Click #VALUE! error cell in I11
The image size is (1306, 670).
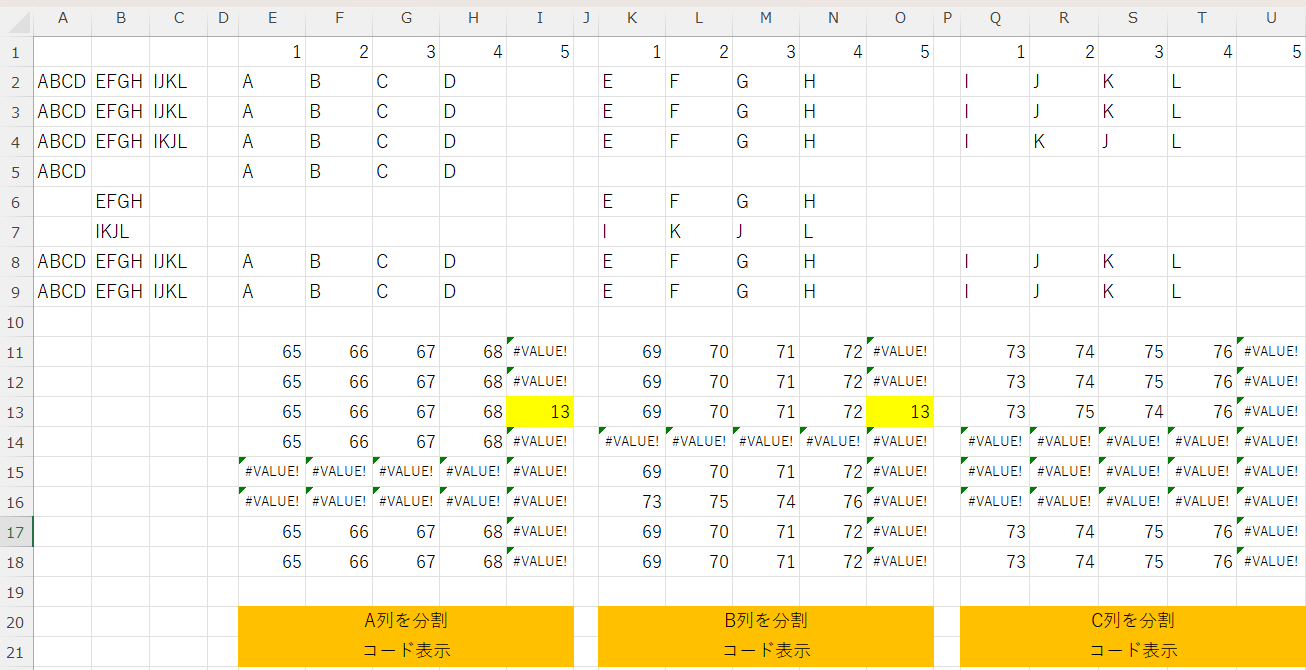540,352
